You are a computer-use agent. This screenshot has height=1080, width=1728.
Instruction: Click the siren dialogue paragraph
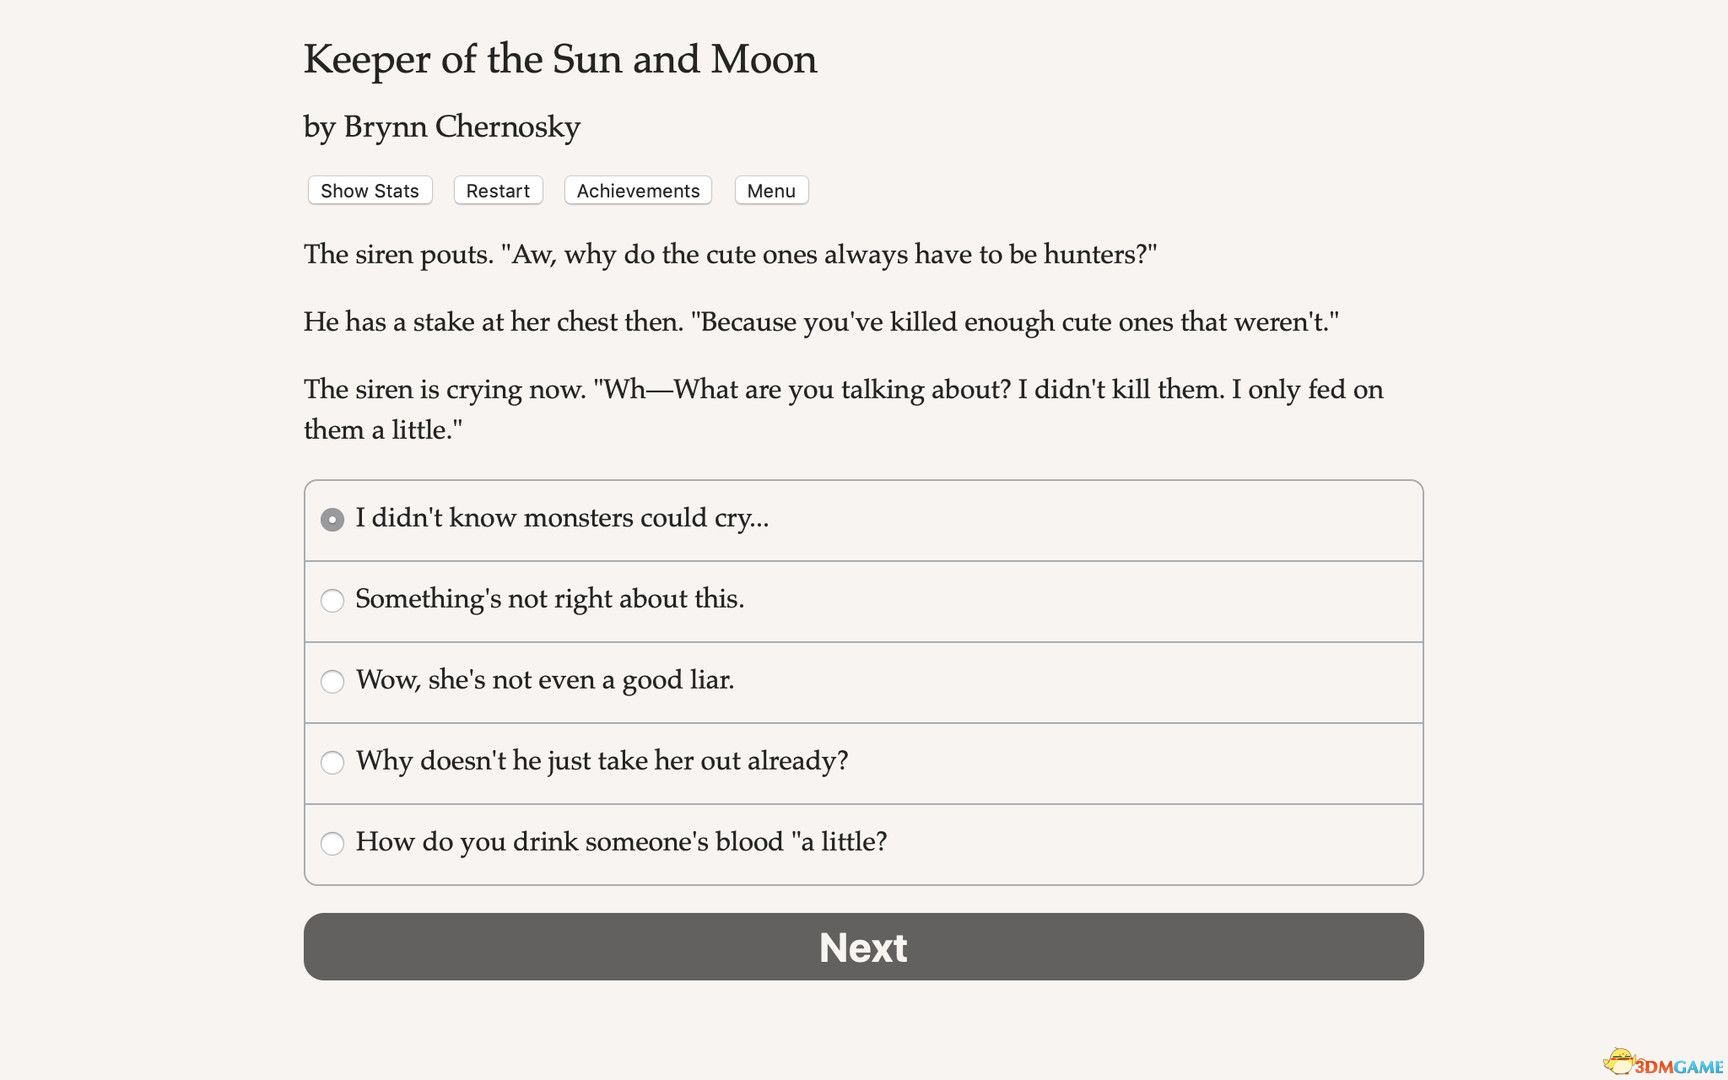730,255
